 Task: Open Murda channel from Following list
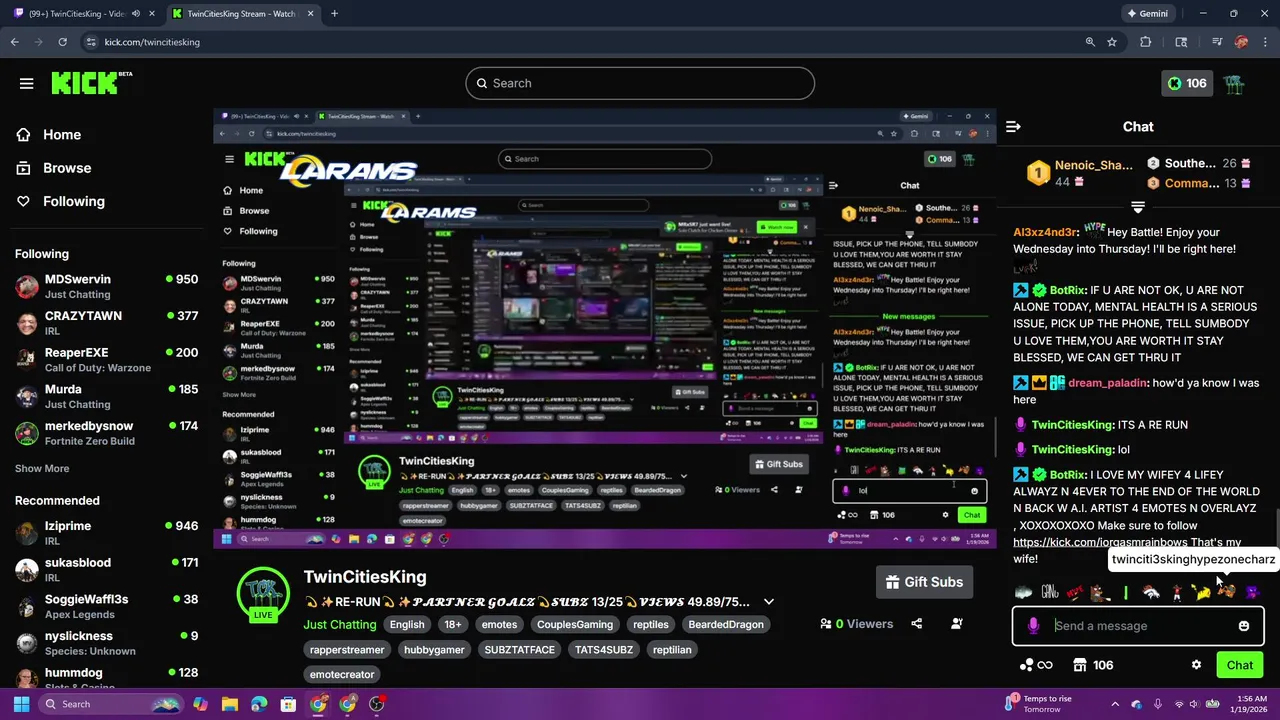click(107, 396)
